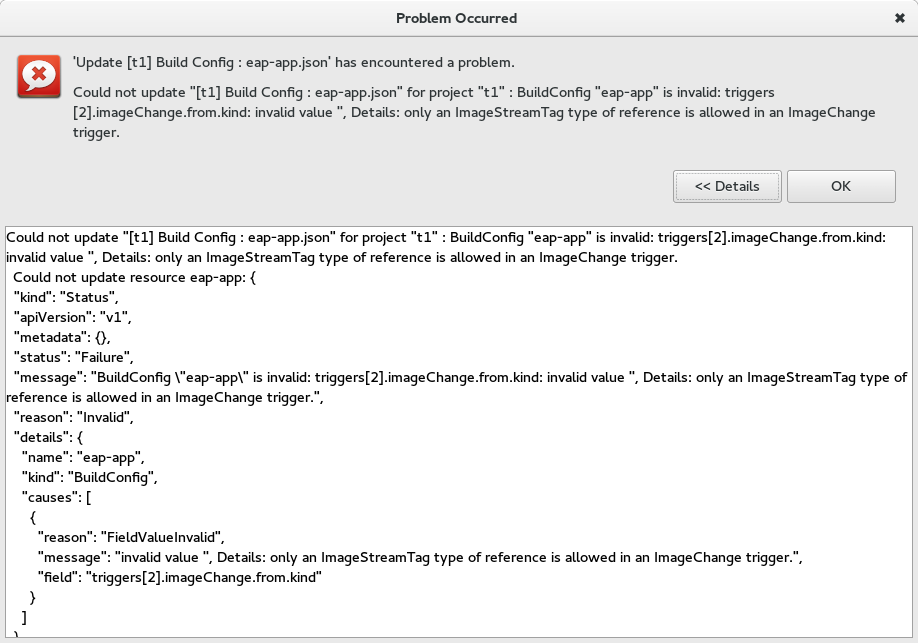Click the "apiVersion": "v1" line
918x643 pixels.
click(72, 316)
